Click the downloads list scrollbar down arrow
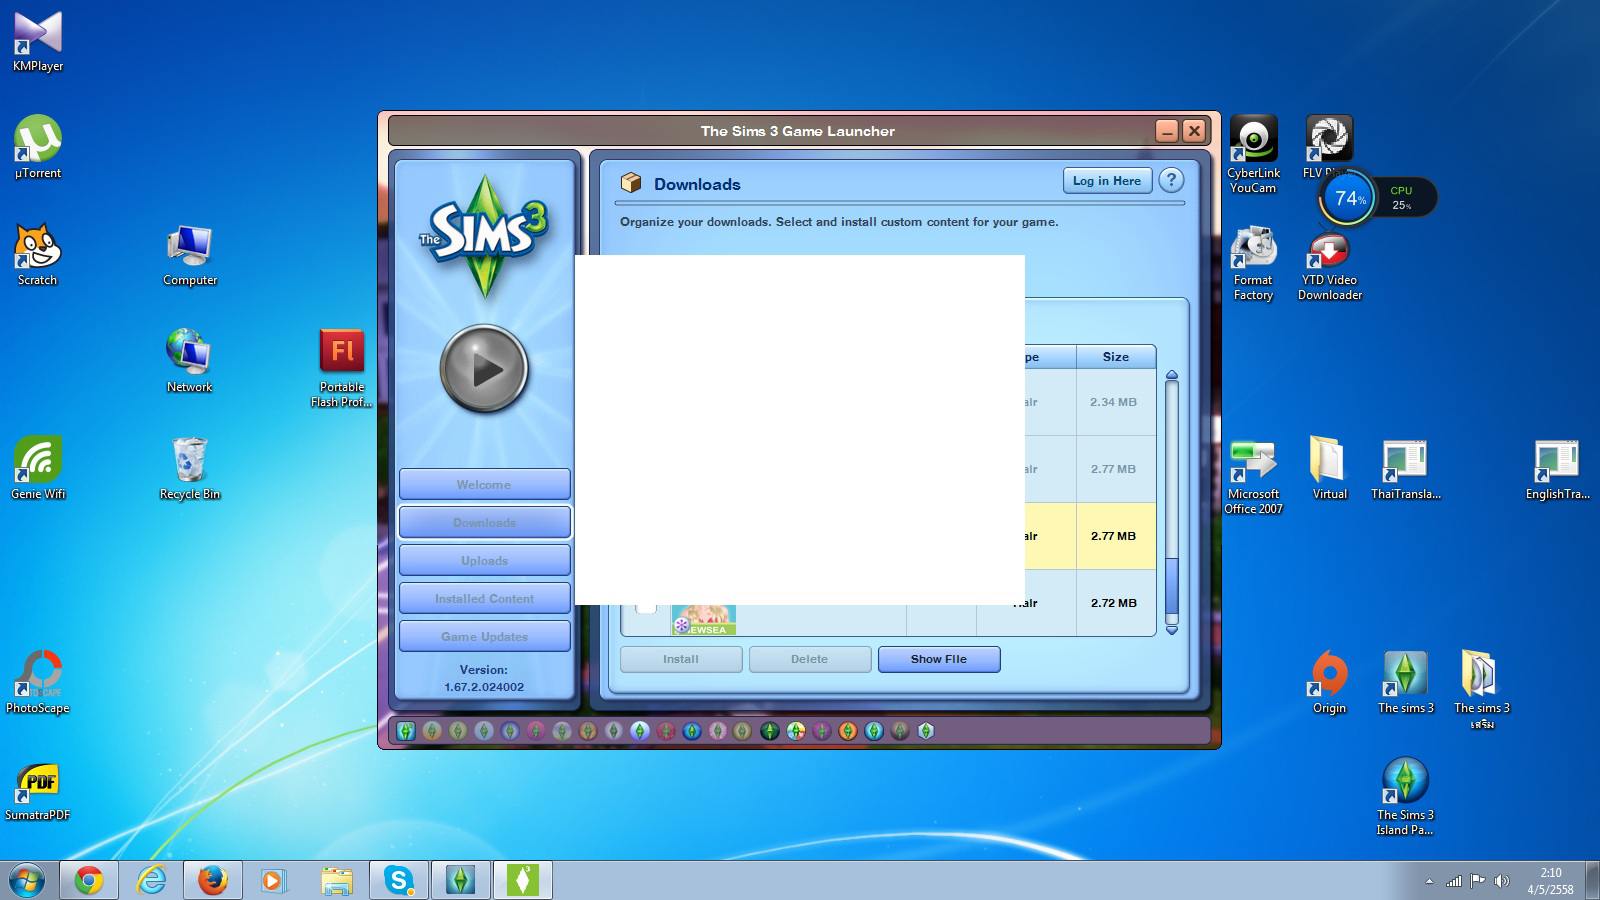 1172,630
